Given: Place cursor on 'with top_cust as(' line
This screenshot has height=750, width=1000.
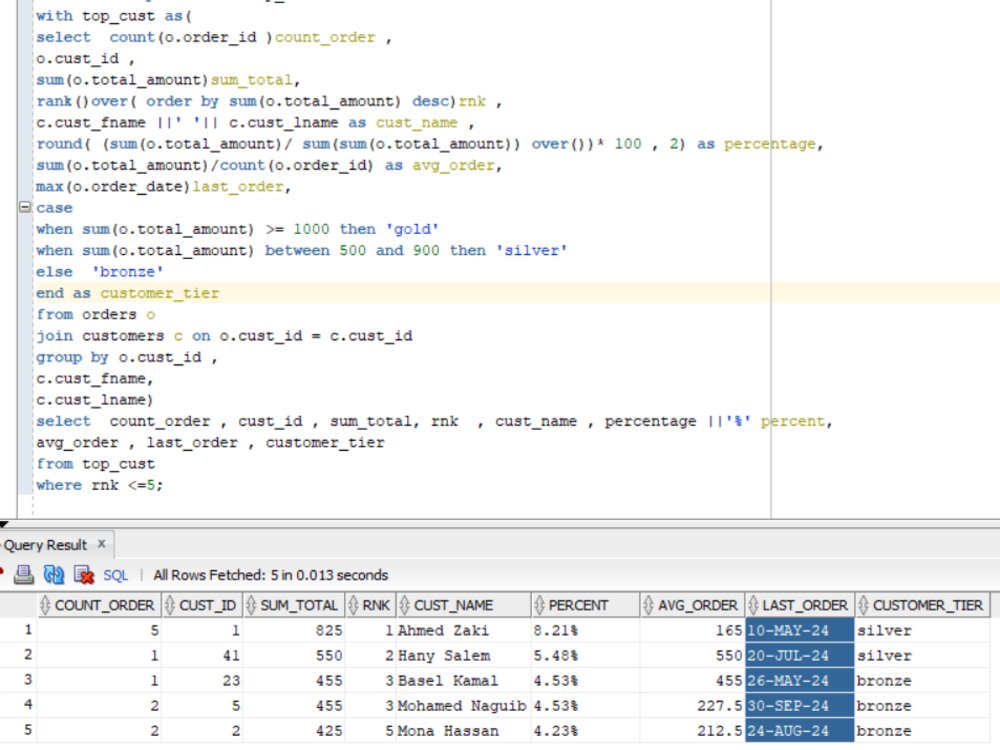Looking at the screenshot, I should 114,15.
